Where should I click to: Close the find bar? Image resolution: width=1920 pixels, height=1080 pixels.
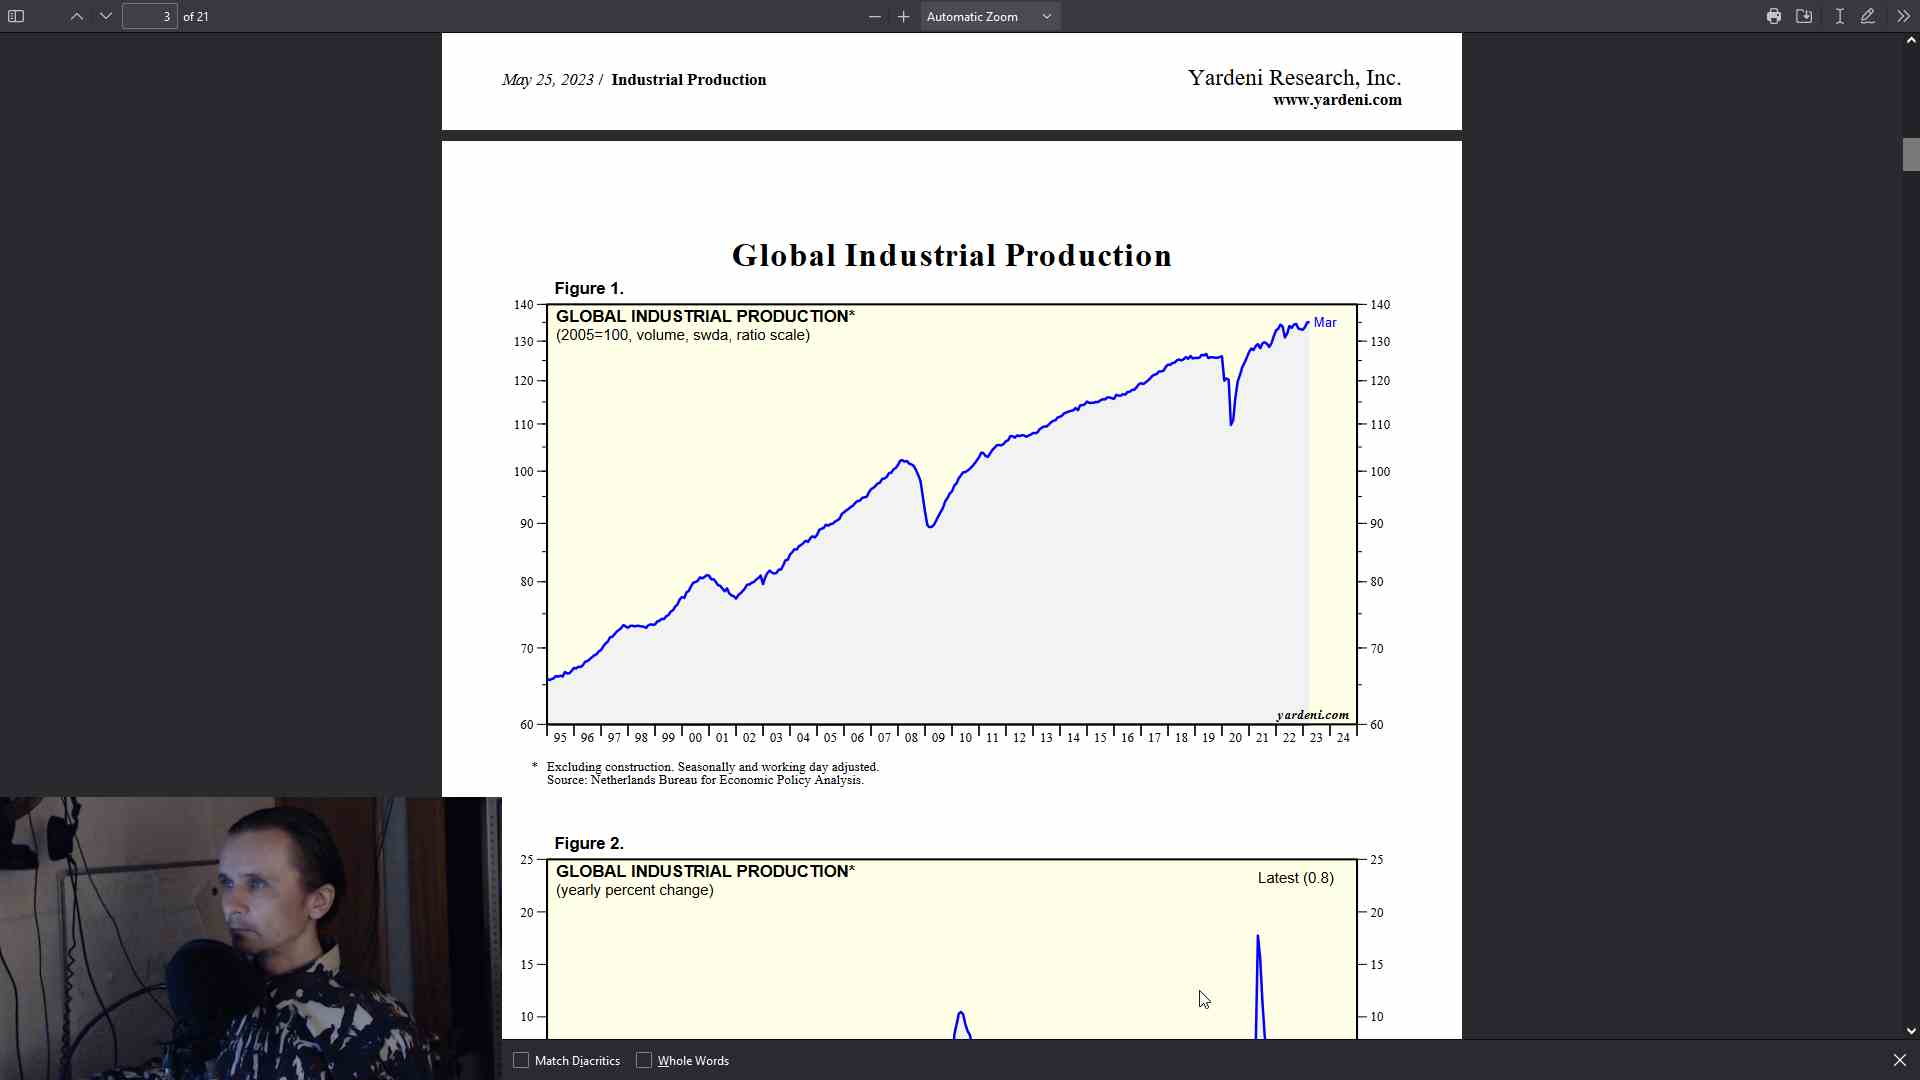[x=1899, y=1060]
